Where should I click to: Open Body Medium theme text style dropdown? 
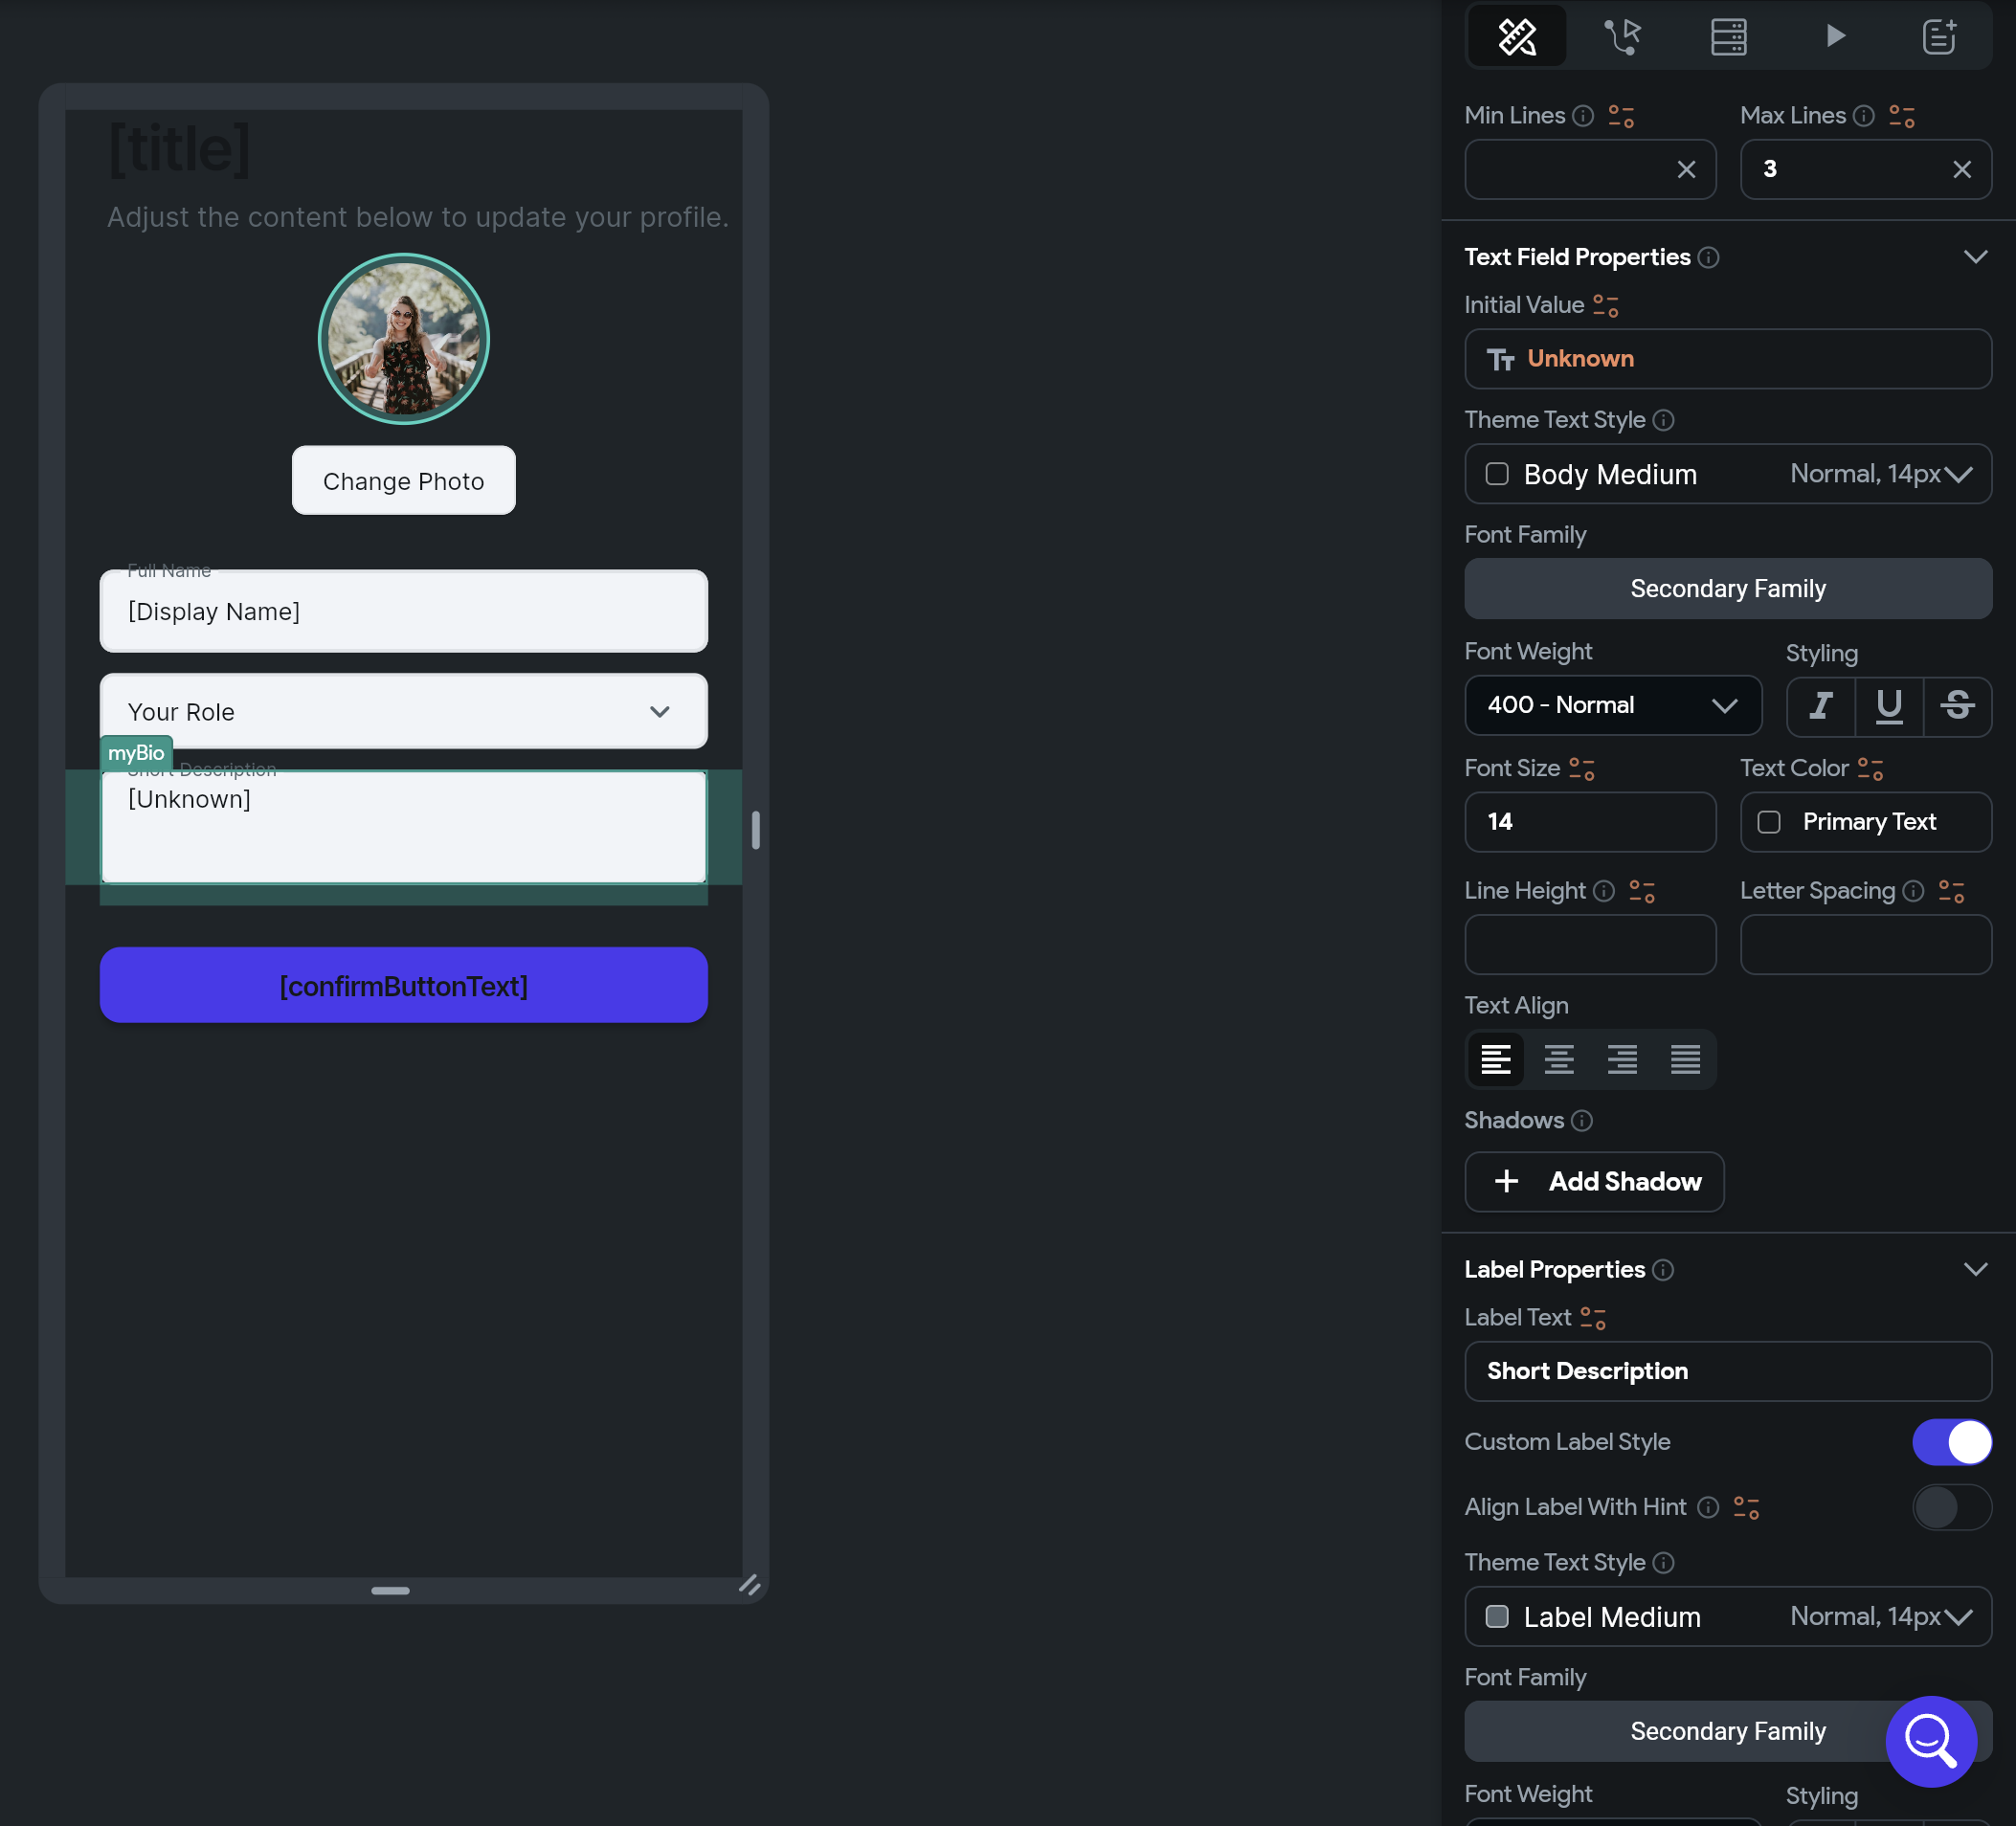(1727, 474)
